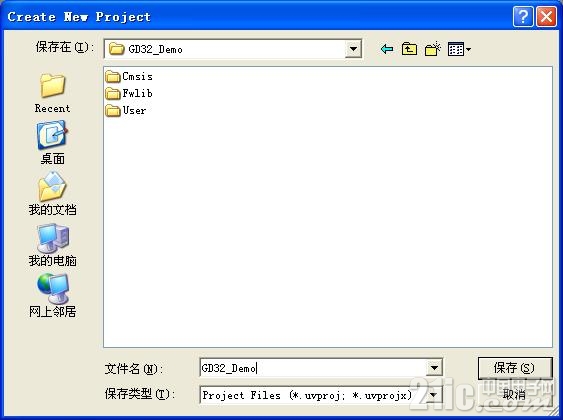The image size is (563, 420).
Task: Go up one folder level
Action: coord(409,49)
